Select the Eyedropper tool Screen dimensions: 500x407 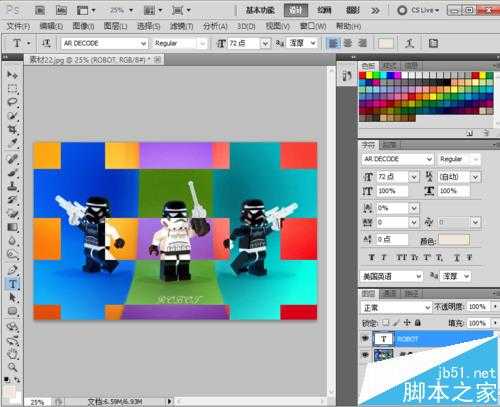coord(12,143)
